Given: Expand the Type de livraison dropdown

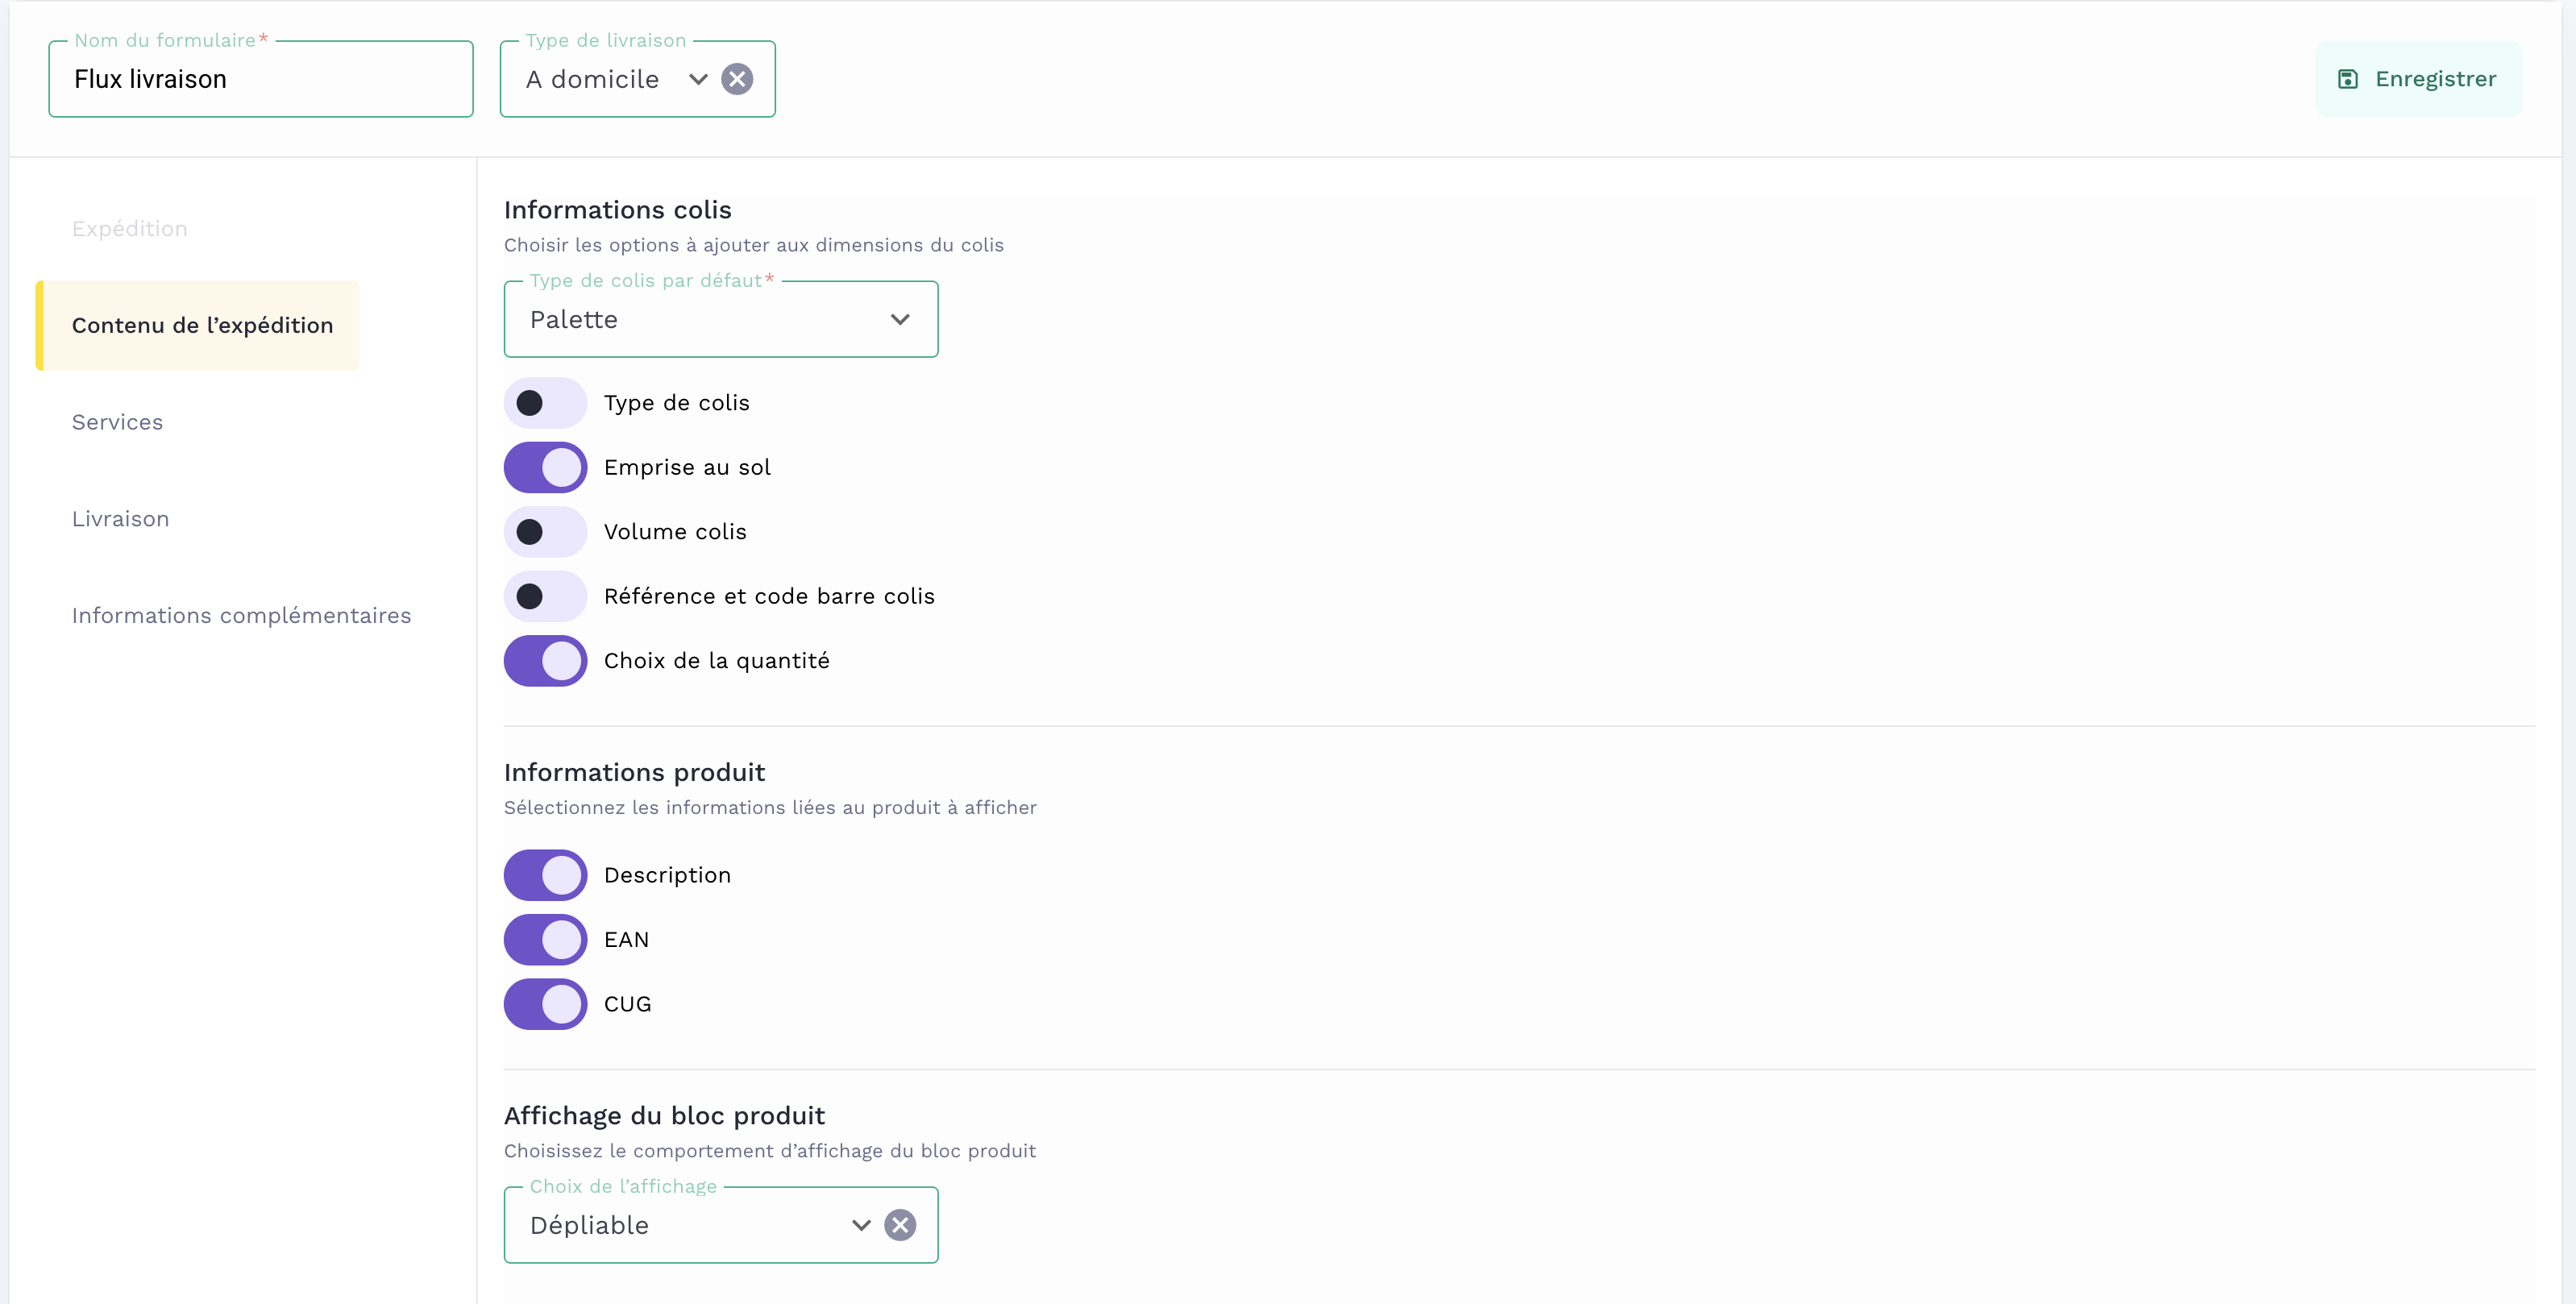Looking at the screenshot, I should [x=698, y=79].
